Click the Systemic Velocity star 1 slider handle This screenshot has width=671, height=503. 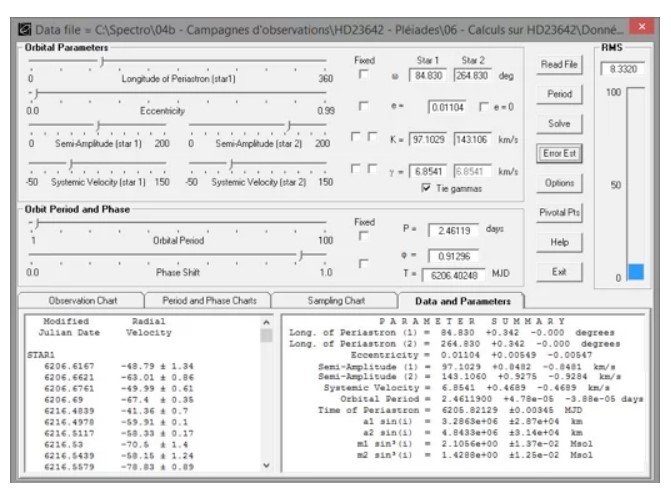(x=71, y=164)
